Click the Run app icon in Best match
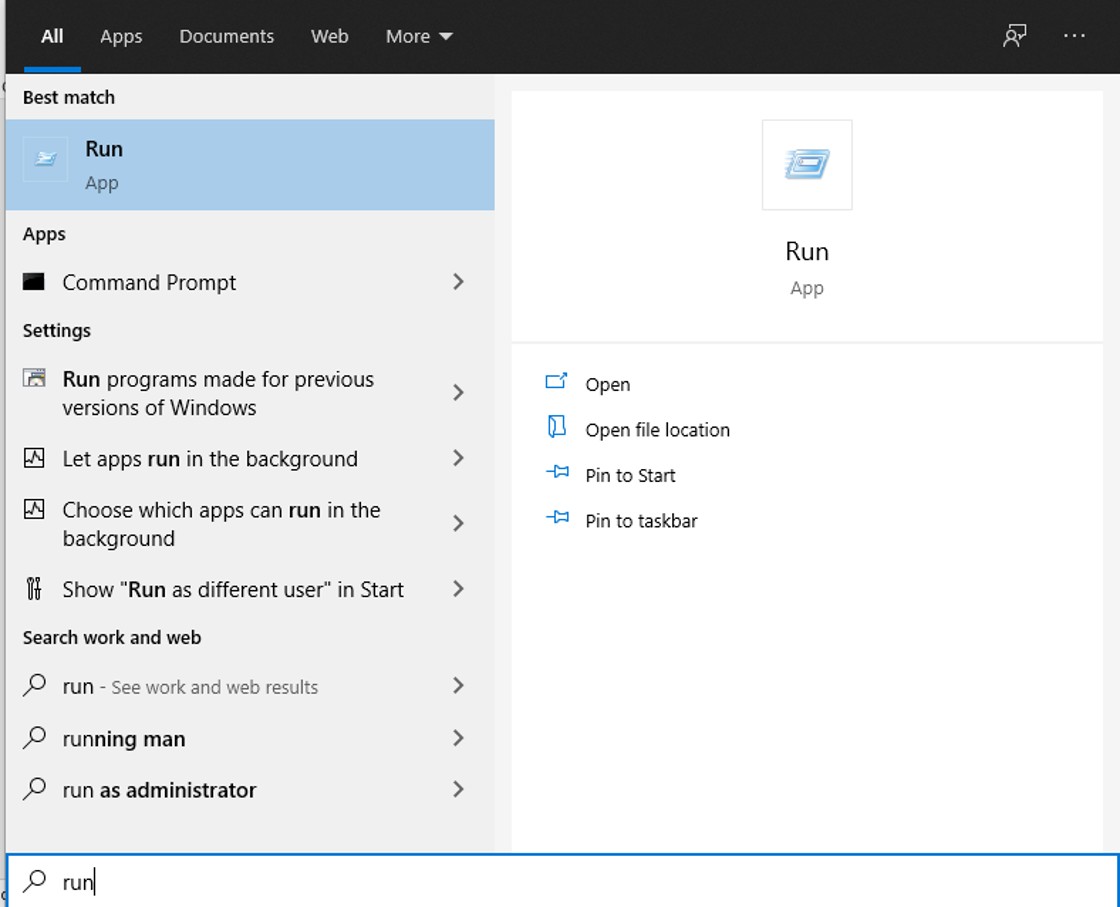The height and width of the screenshot is (907, 1120). point(46,160)
